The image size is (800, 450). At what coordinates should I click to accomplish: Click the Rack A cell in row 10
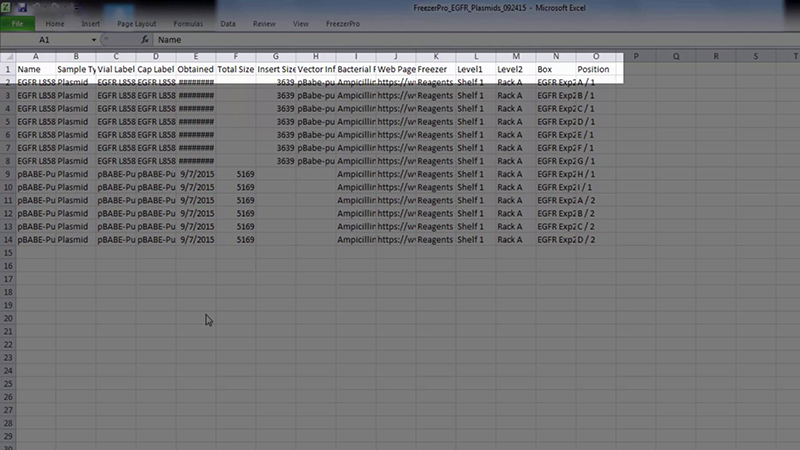click(x=516, y=187)
